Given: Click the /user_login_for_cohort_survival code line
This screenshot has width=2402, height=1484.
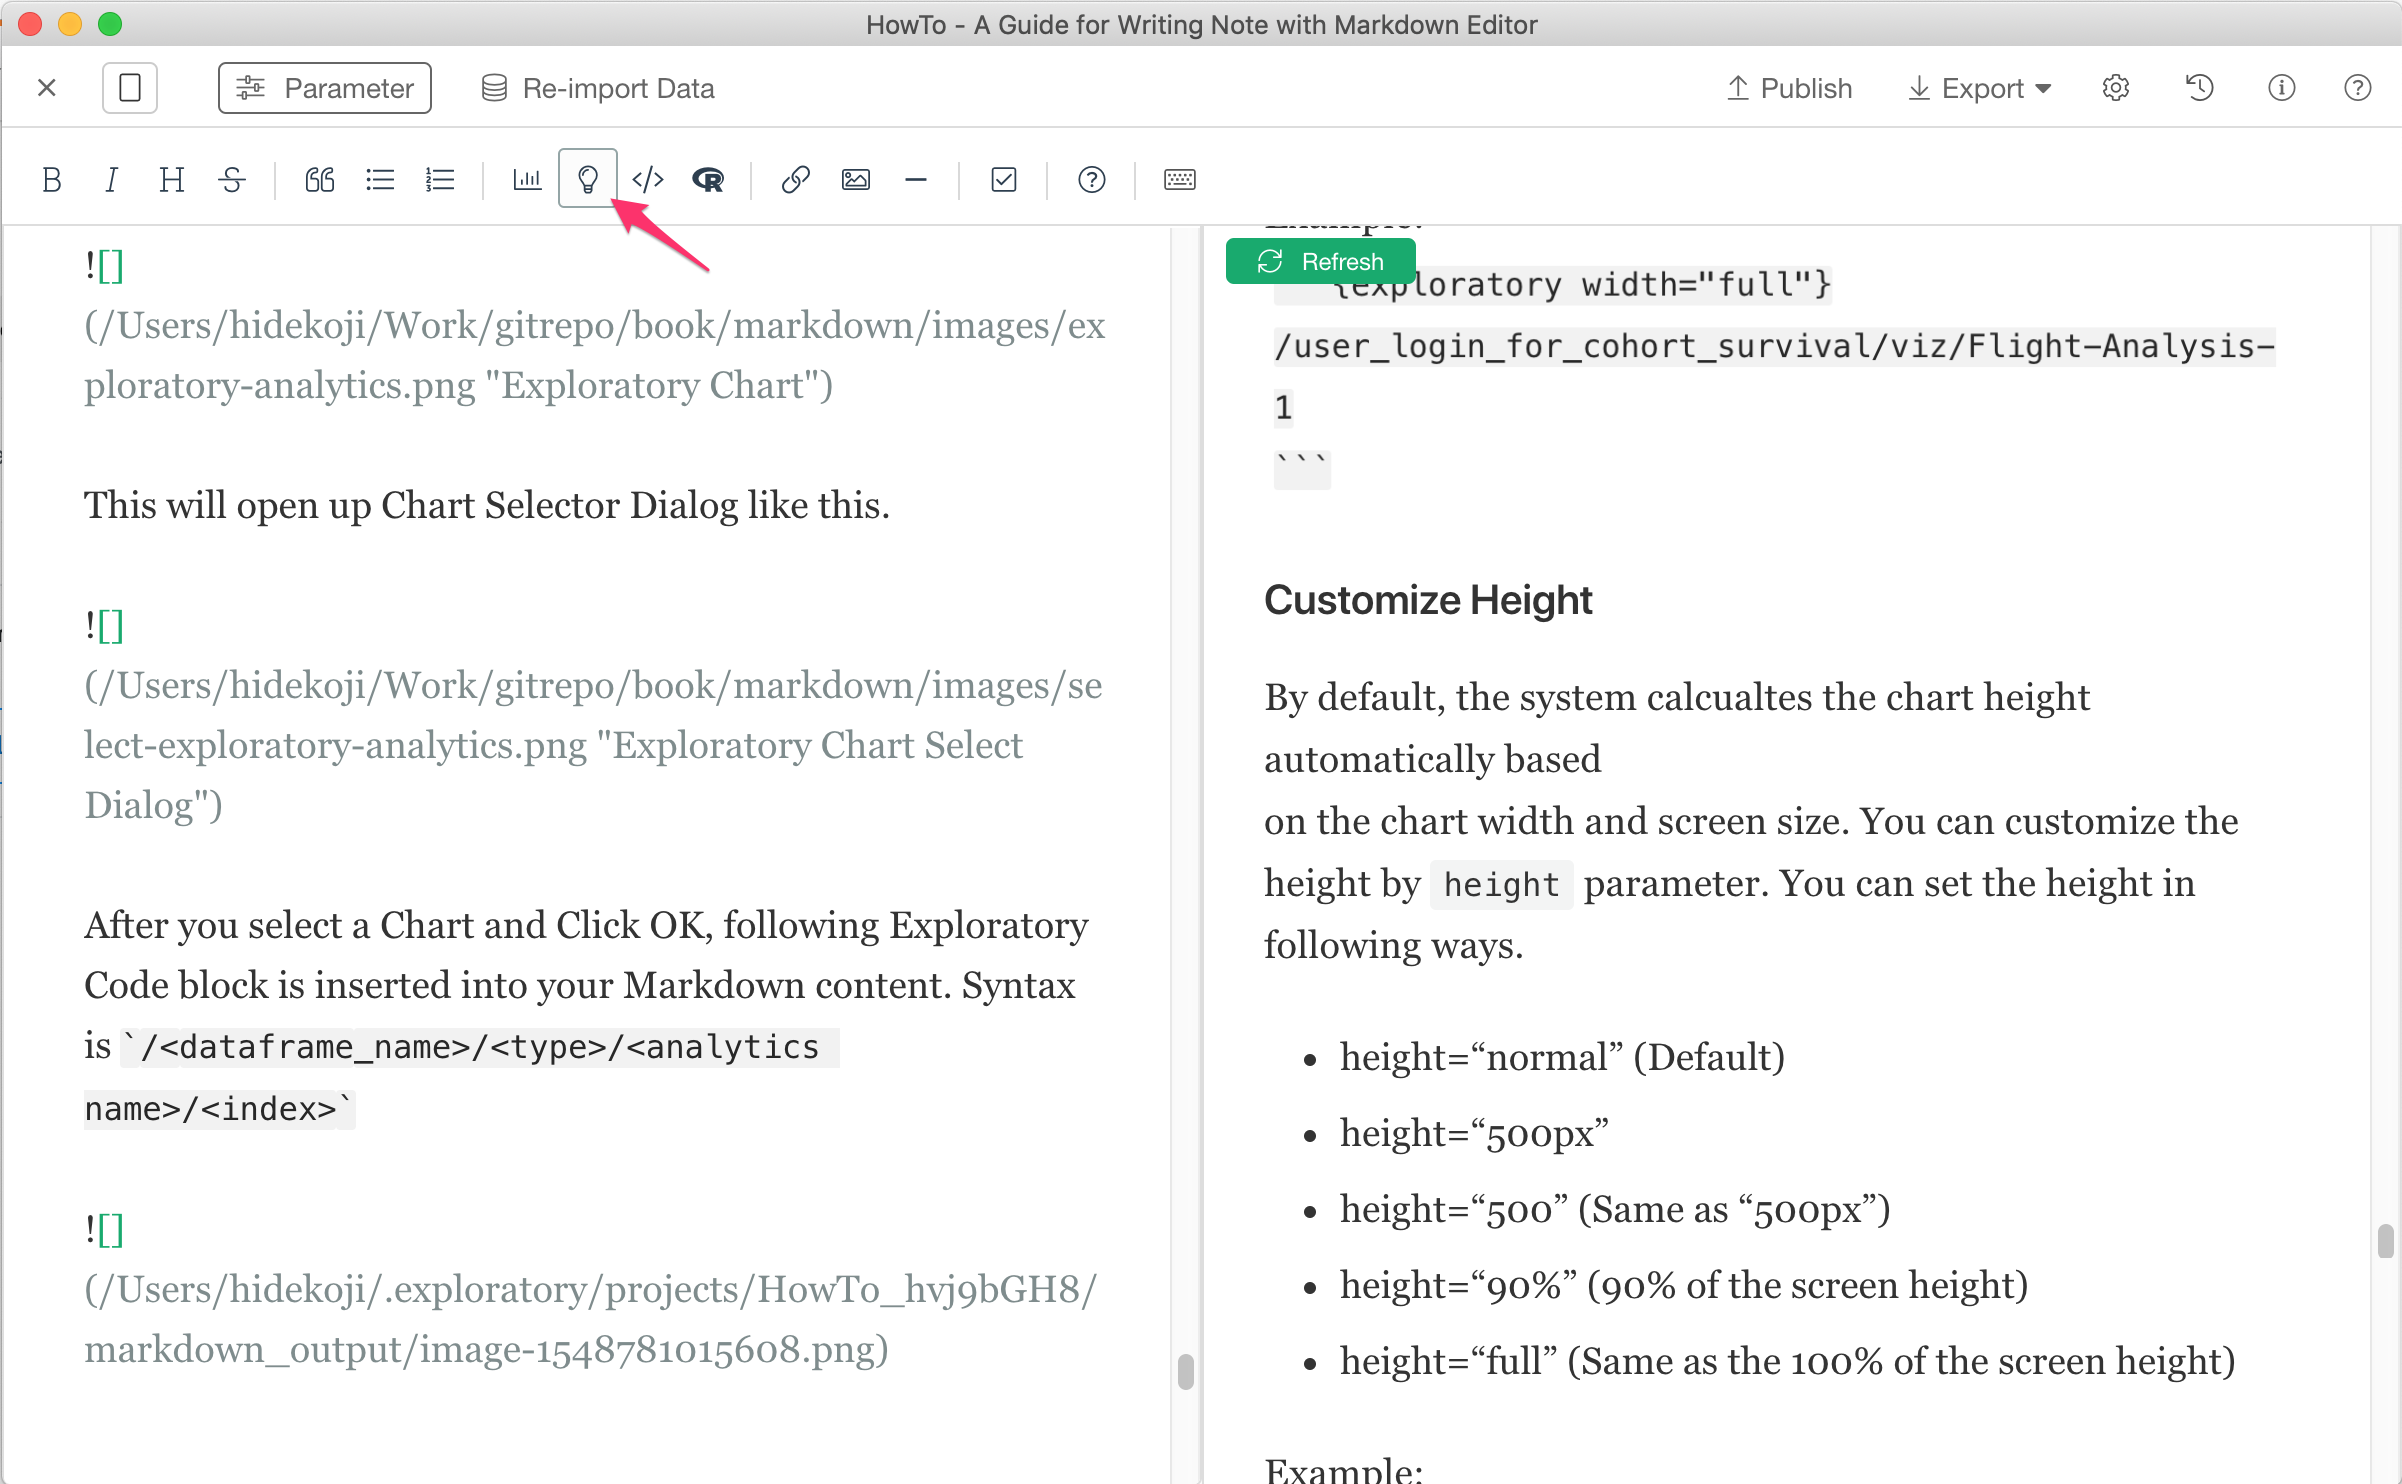Looking at the screenshot, I should pos(1774,346).
